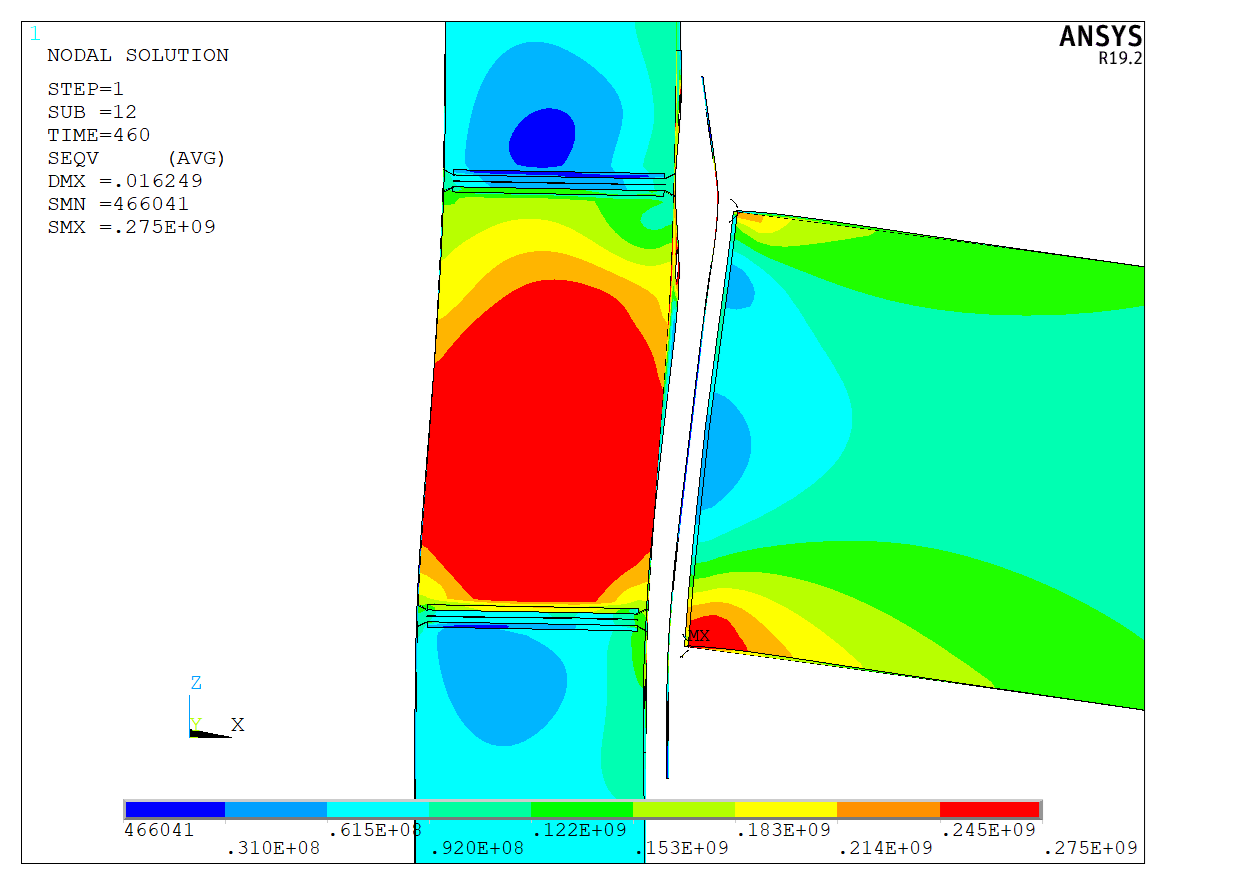This screenshot has width=1234, height=885.
Task: Click the orange legend color band
Action: point(888,809)
